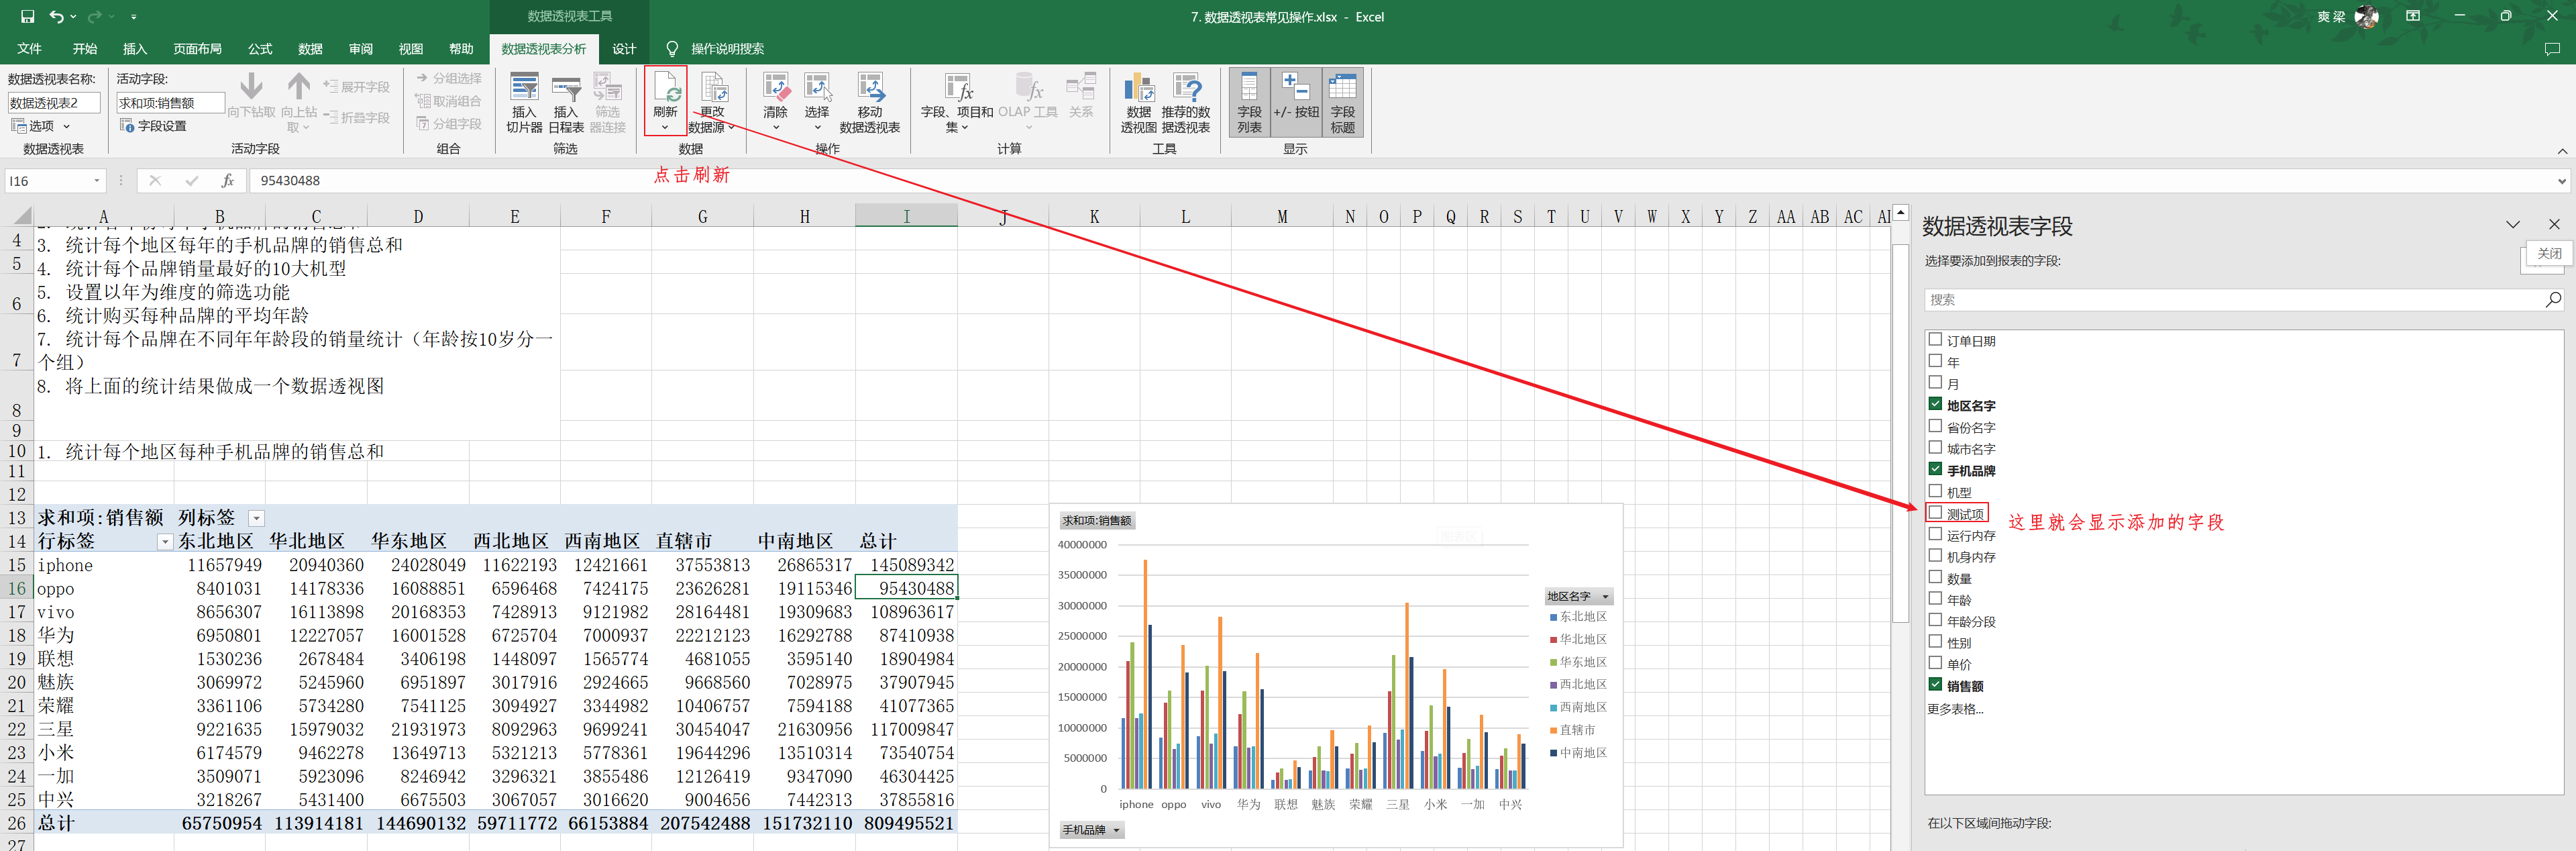Screen dimensions: 2576x851
Task: Click the search magnifier in field pane
Action: pos(2553,299)
